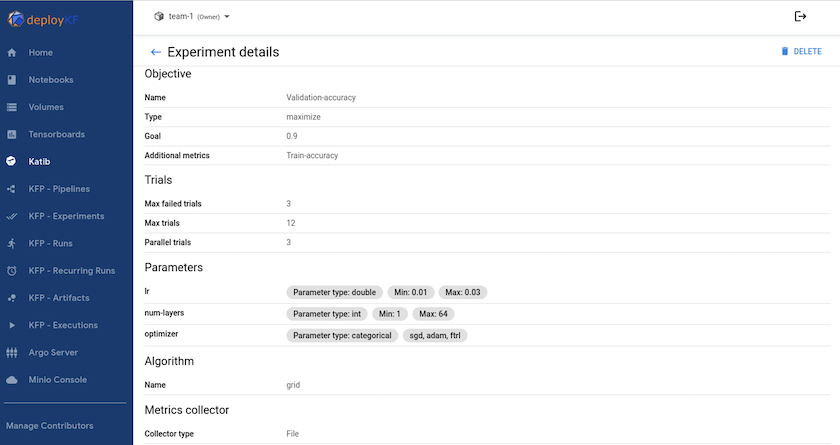
Task: Click the Tensorboards chart icon
Action: (x=12, y=134)
